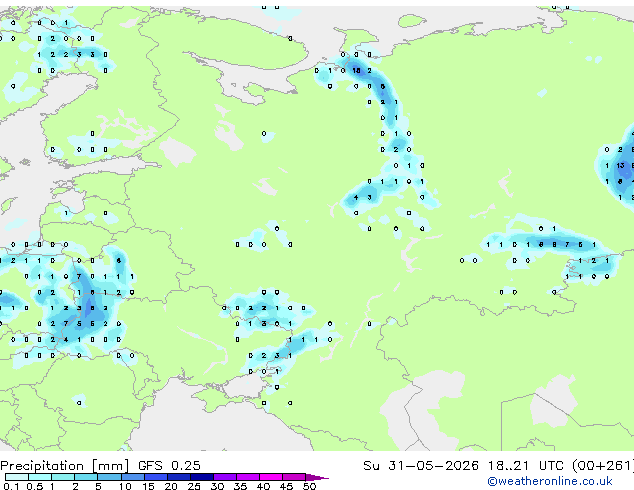Click the "18..21 UTC" time range text
This screenshot has width=634, height=490.
click(526, 465)
